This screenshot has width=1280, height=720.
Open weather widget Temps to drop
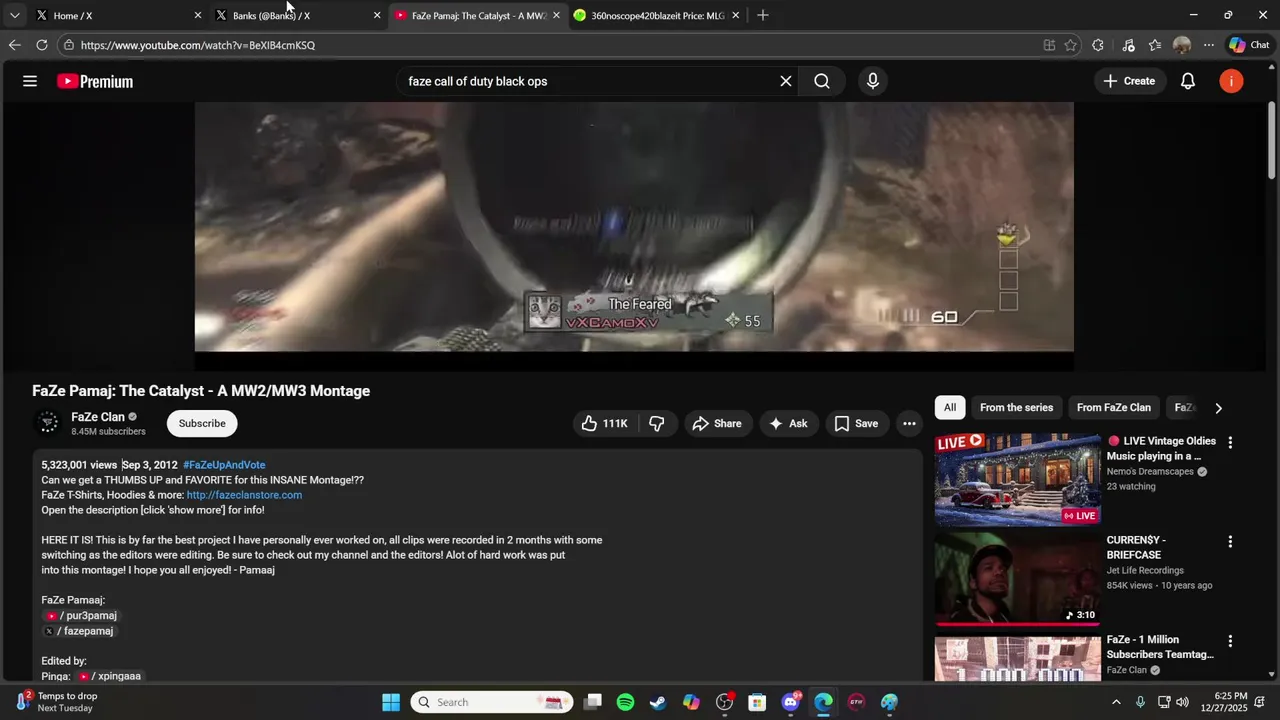57,702
